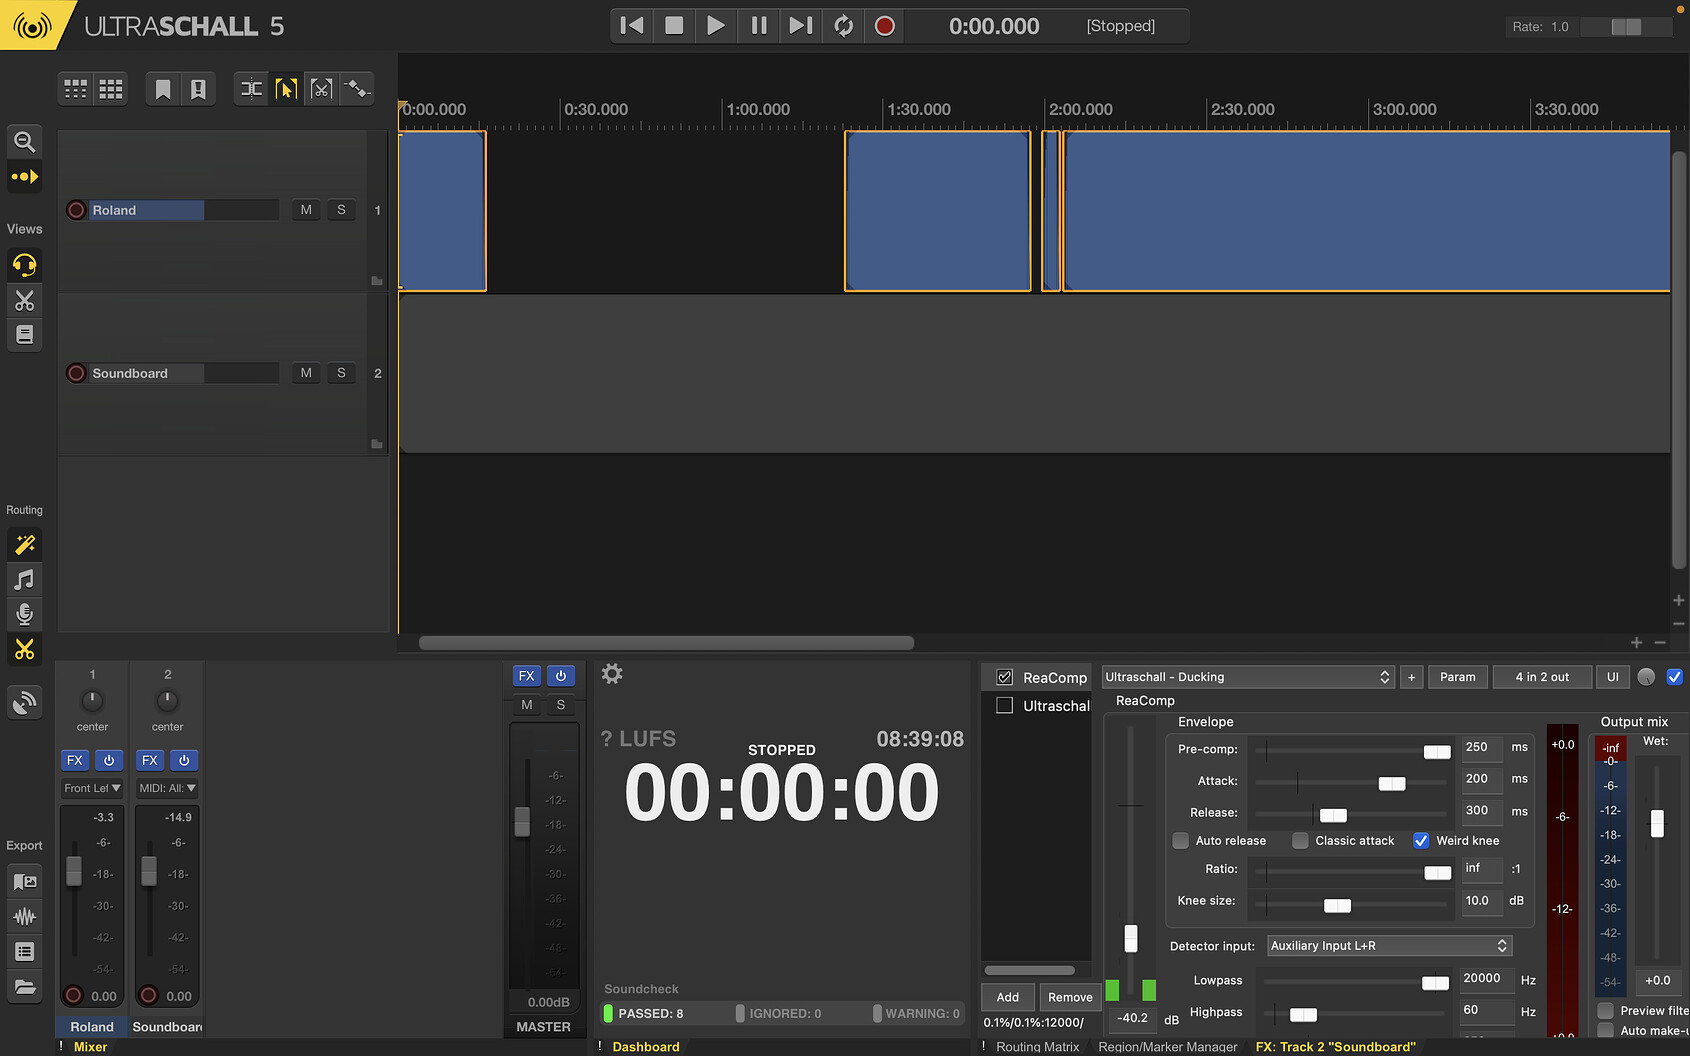Enable the Auto release checkbox
1690x1056 pixels.
(x=1181, y=841)
